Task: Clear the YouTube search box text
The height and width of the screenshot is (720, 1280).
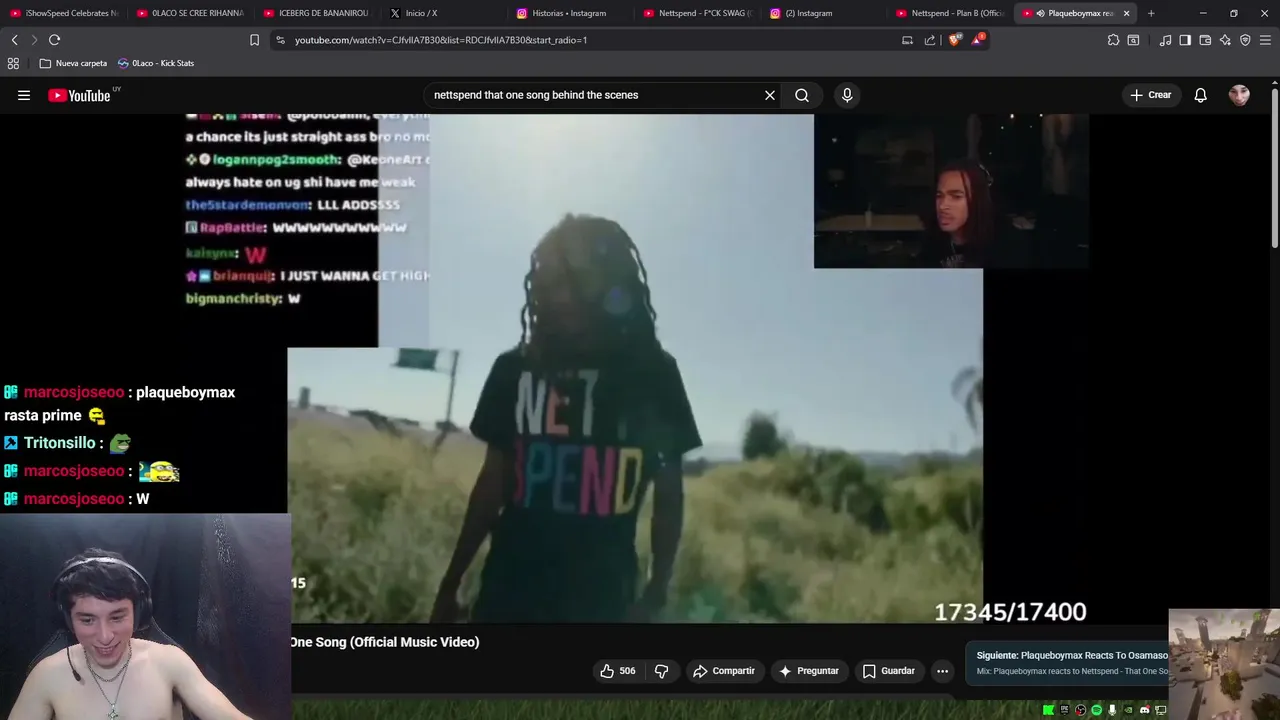Action: 770,95
